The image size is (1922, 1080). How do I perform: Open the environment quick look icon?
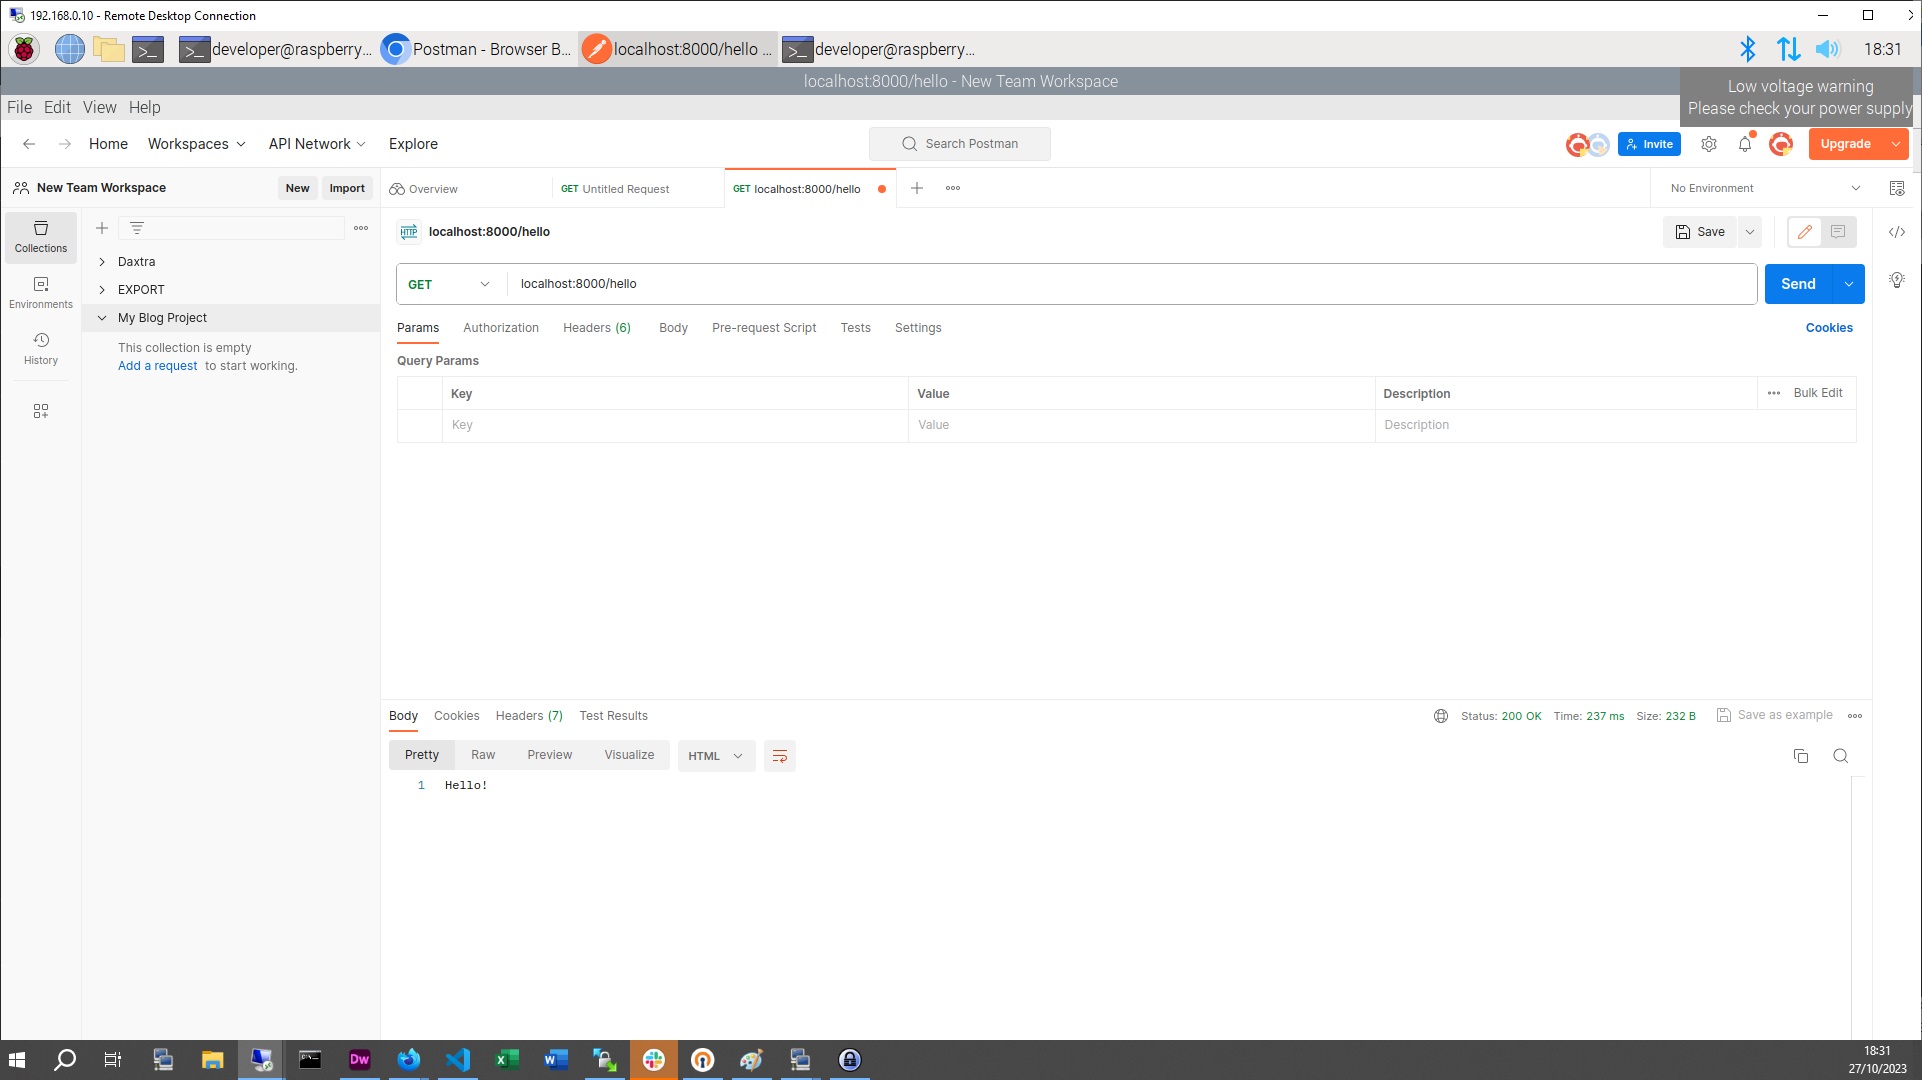[1897, 188]
